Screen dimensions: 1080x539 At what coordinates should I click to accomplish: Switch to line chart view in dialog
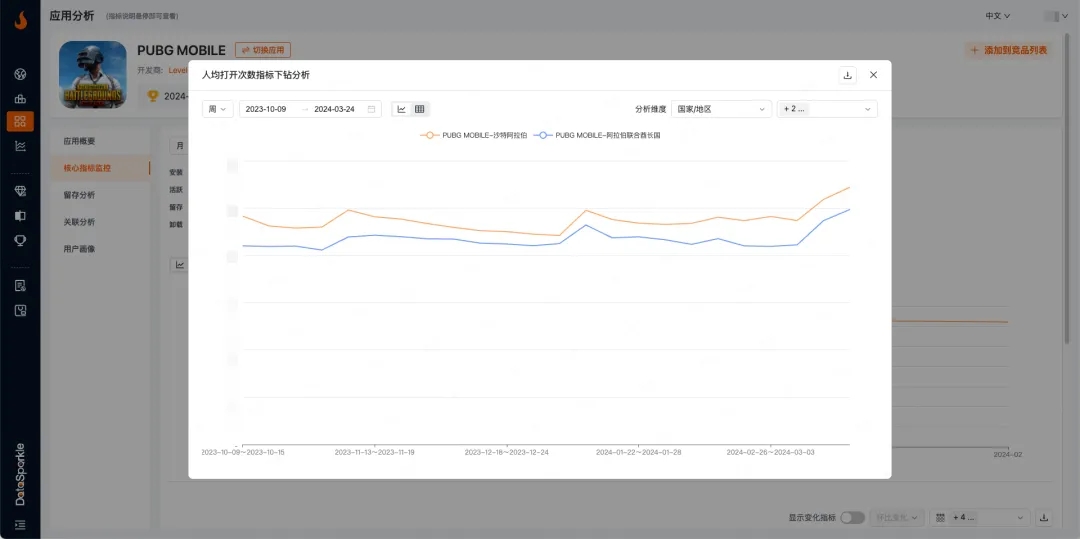[x=402, y=109]
